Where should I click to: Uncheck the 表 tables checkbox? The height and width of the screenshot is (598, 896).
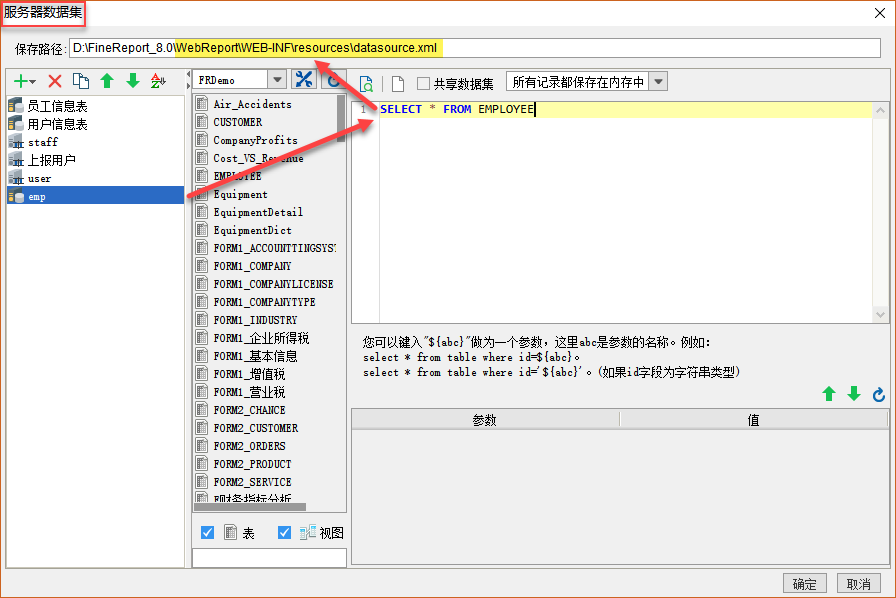(x=207, y=533)
